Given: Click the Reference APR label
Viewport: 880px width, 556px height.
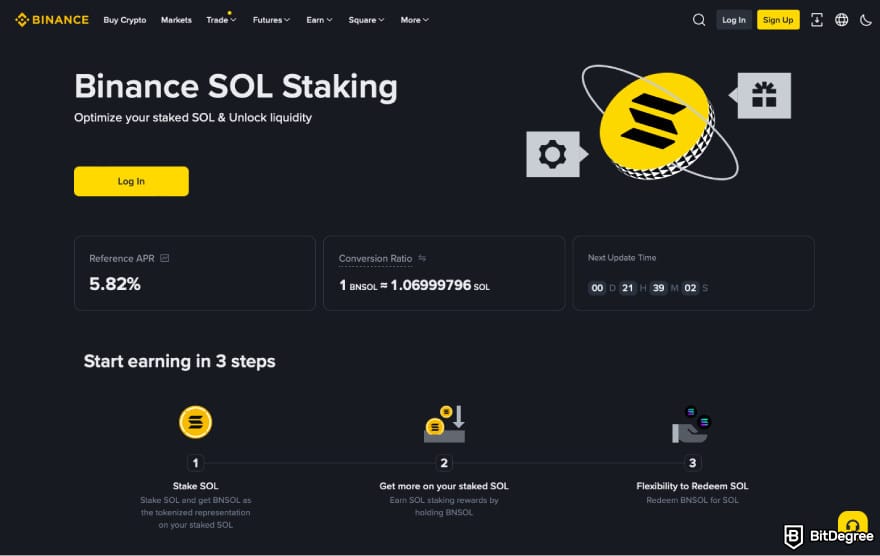Looking at the screenshot, I should click(122, 259).
